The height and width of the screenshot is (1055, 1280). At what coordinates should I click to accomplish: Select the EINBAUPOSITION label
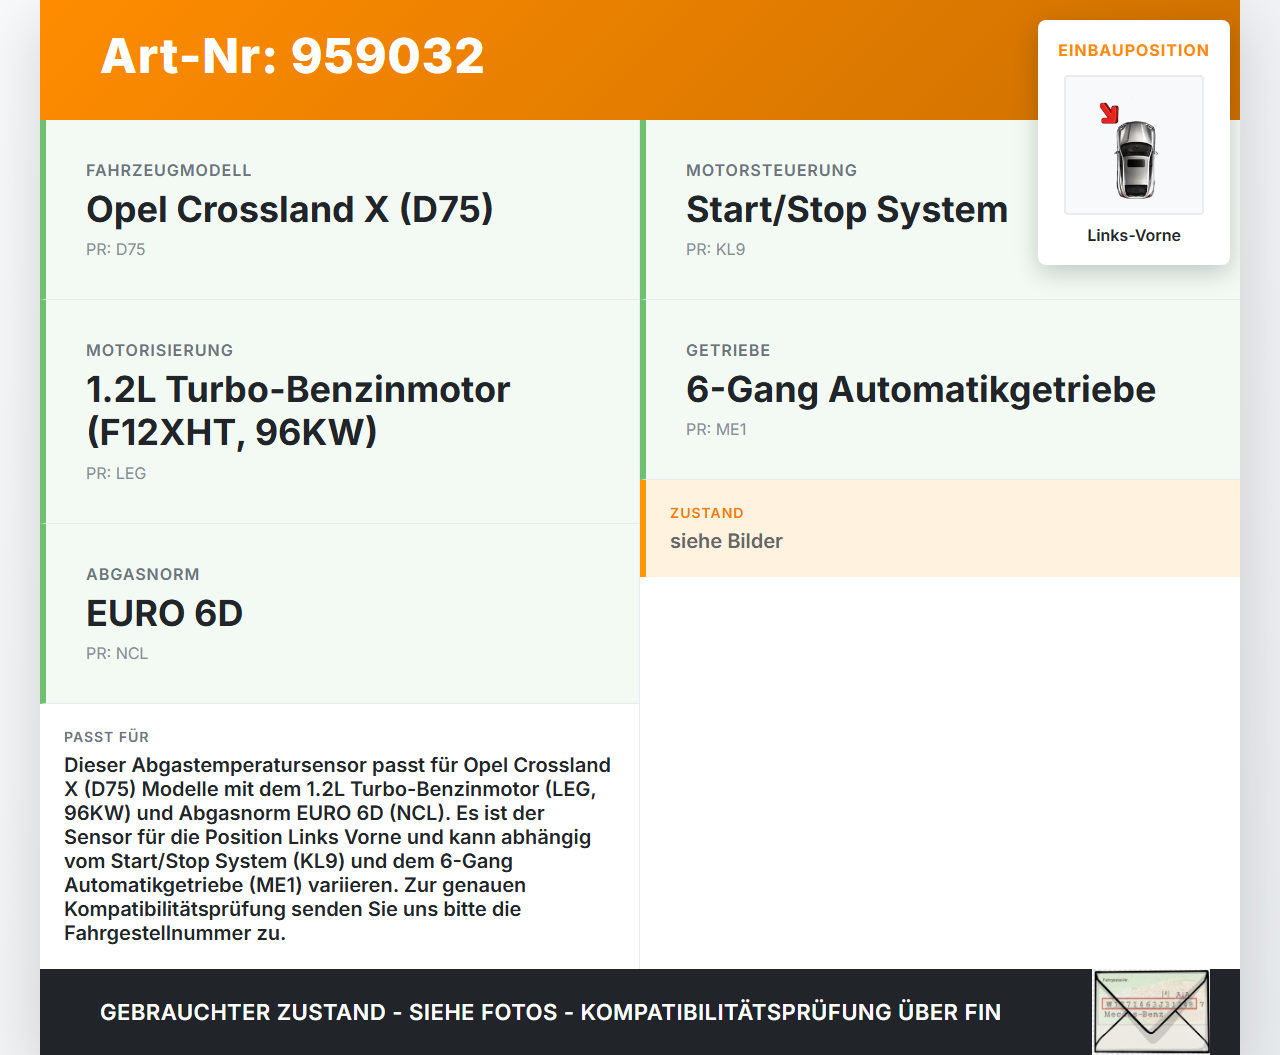pos(1133,51)
